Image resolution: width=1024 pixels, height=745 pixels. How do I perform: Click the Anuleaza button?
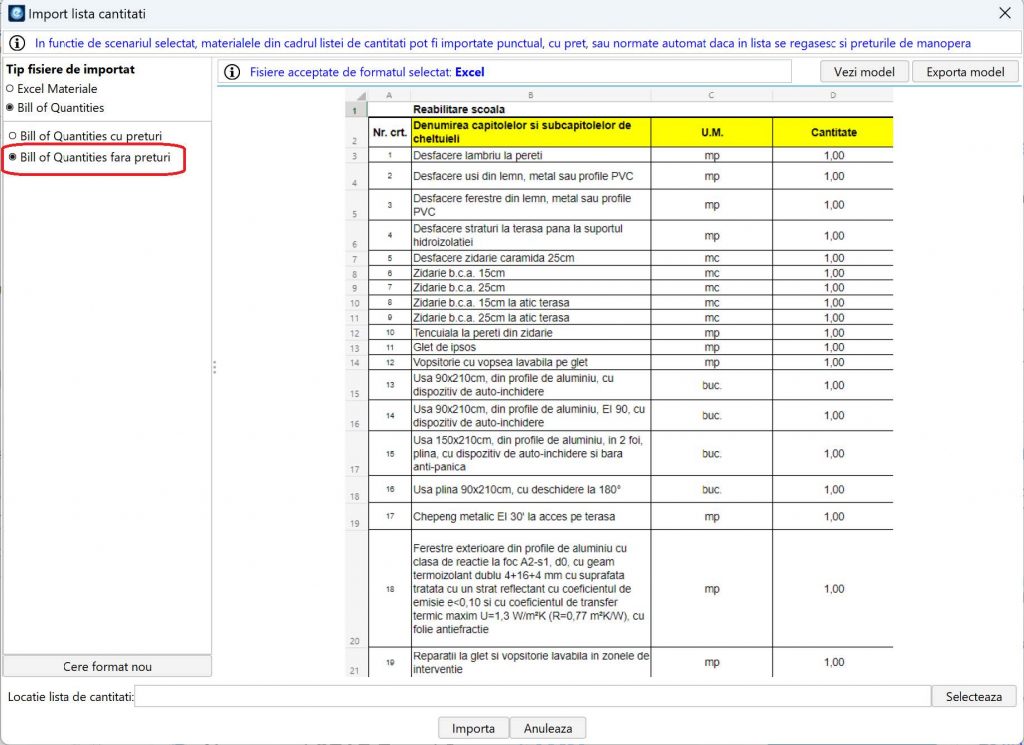point(548,728)
